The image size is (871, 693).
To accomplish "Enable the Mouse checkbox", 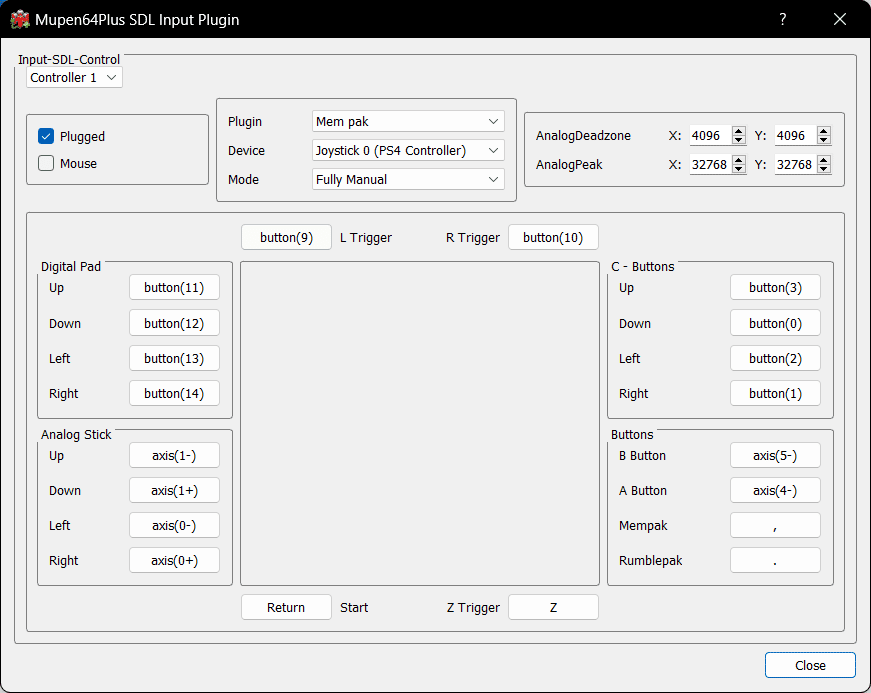I will click(x=46, y=163).
